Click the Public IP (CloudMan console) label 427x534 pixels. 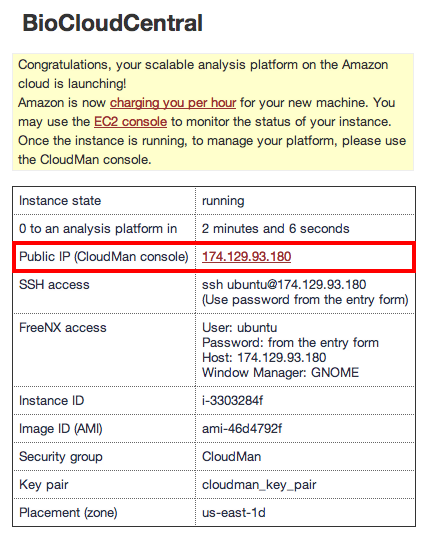pos(104,256)
